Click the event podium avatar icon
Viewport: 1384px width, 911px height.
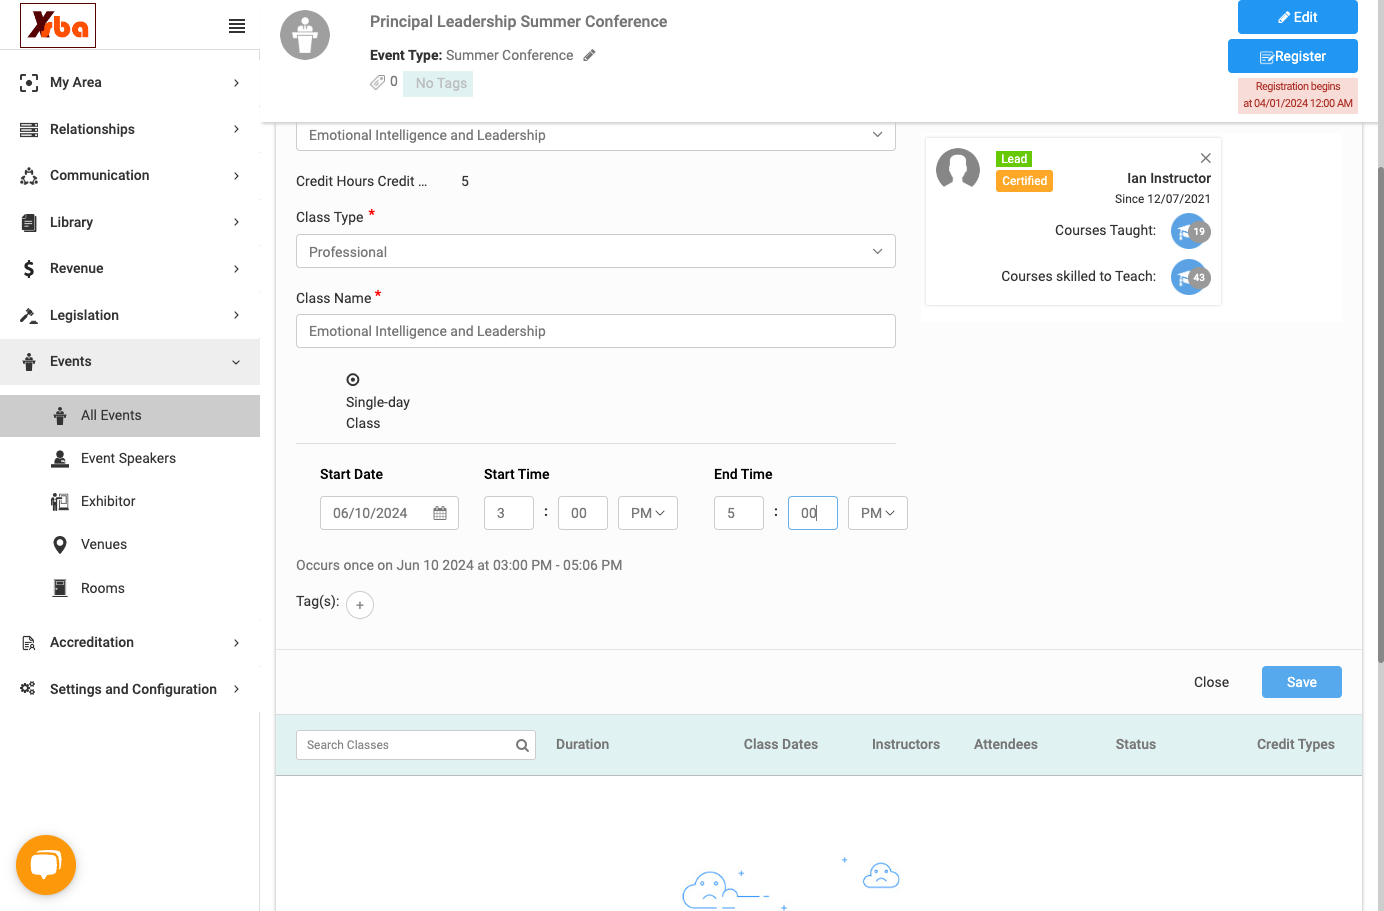pyautogui.click(x=305, y=35)
